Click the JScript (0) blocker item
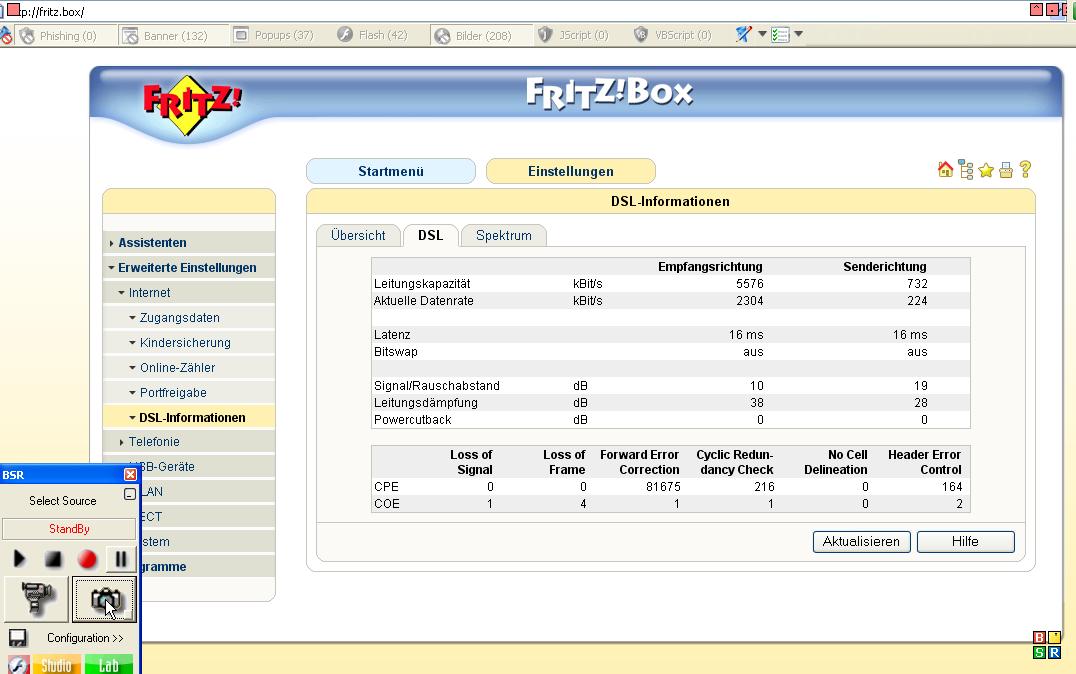This screenshot has height=674, width=1076. pos(574,35)
